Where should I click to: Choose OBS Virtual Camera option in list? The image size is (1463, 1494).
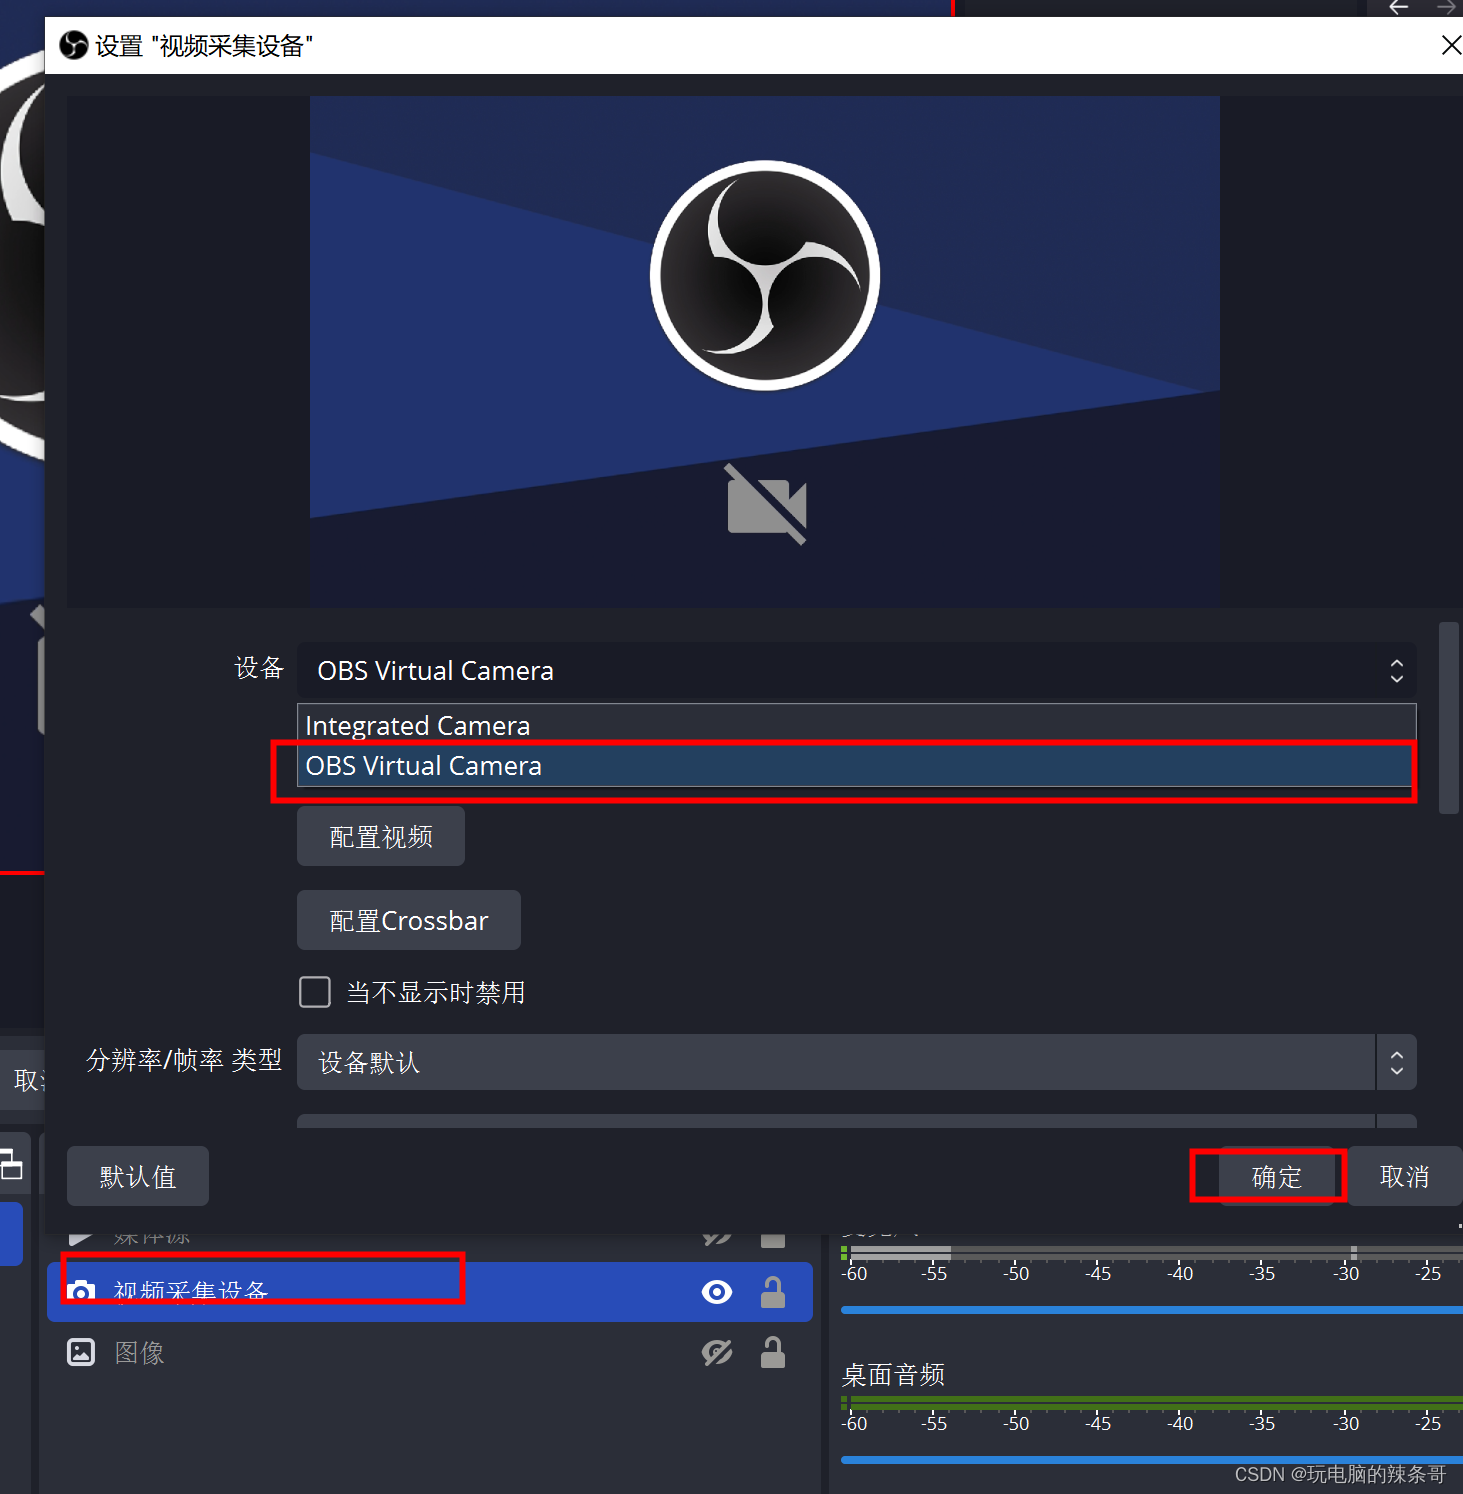click(x=856, y=766)
